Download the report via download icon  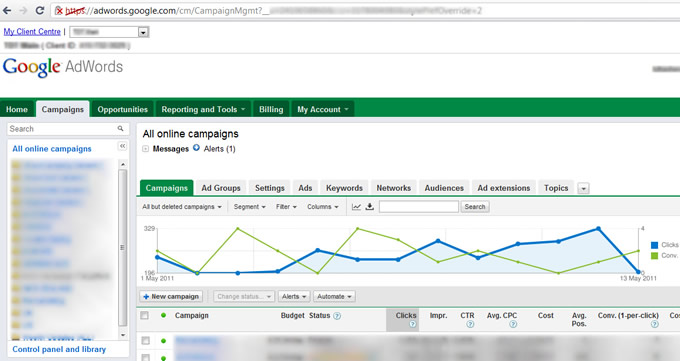(369, 207)
